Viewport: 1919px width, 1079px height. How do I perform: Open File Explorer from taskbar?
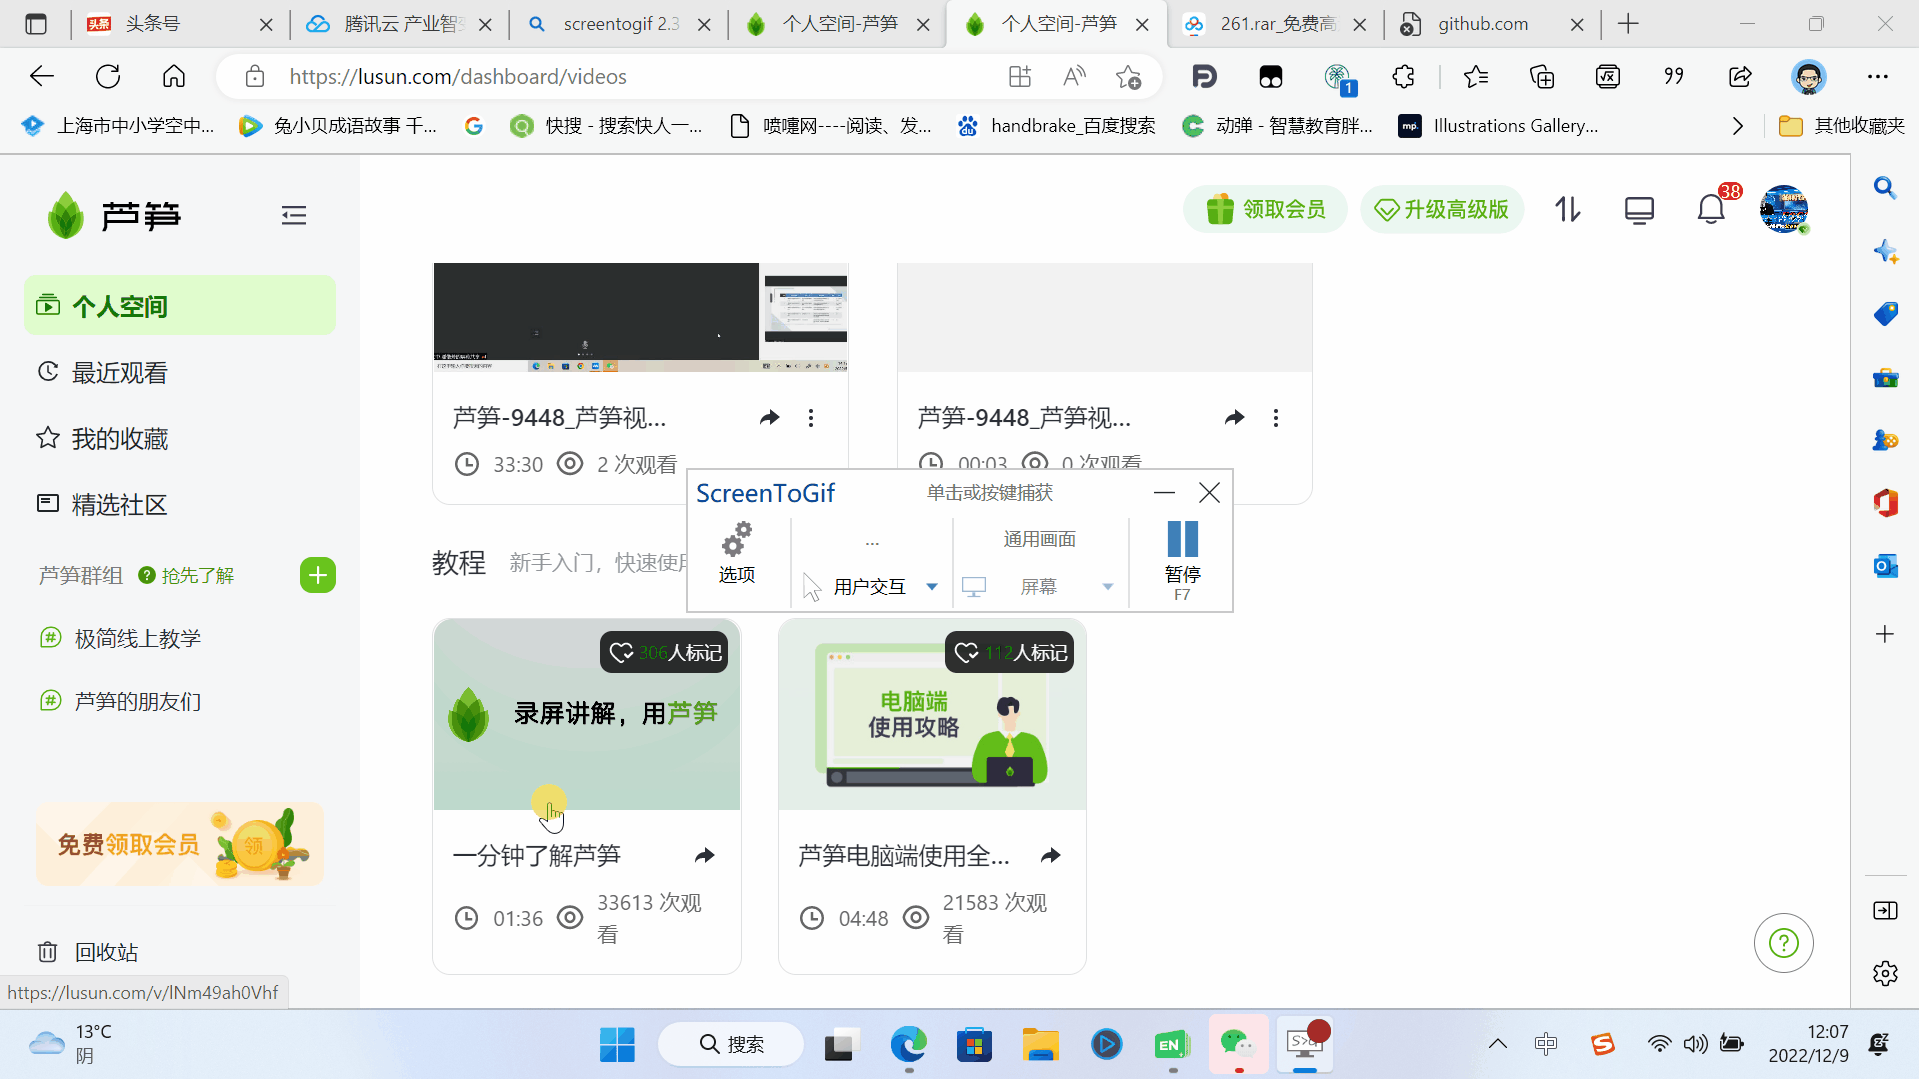[1040, 1044]
